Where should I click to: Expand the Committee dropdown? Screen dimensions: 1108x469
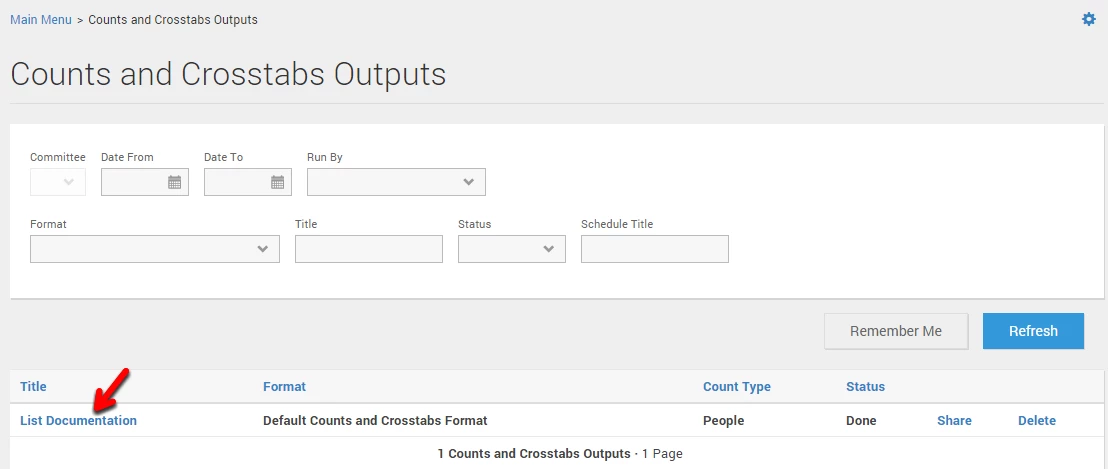point(58,182)
